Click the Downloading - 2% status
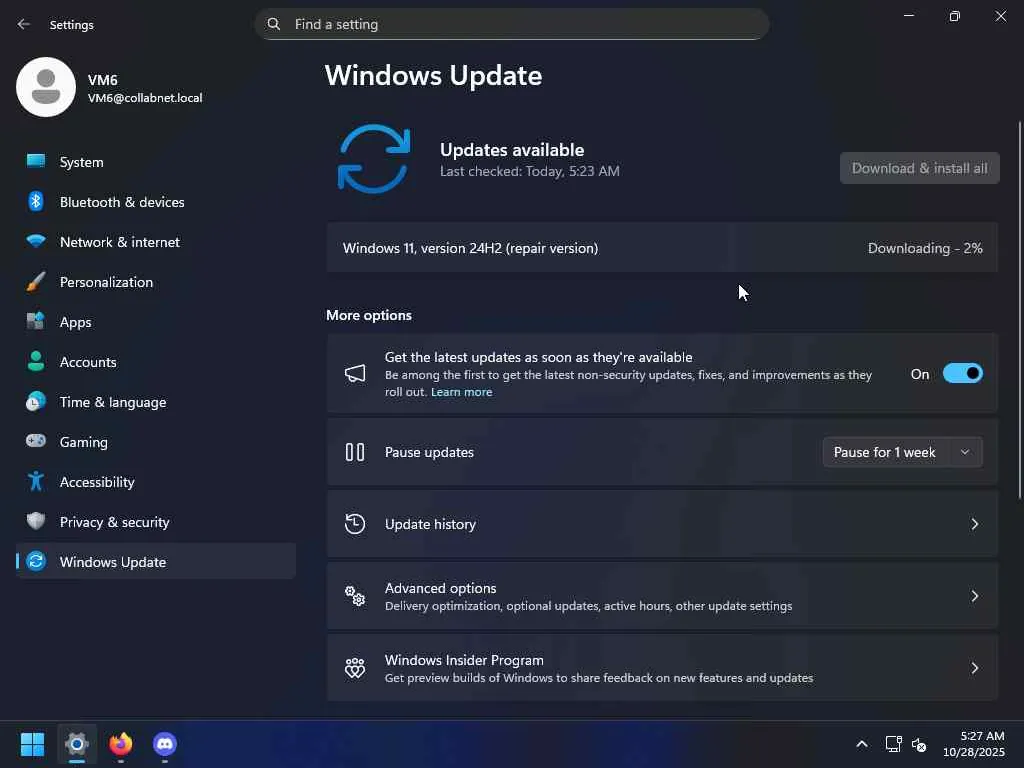Viewport: 1024px width, 768px height. pyautogui.click(x=925, y=248)
